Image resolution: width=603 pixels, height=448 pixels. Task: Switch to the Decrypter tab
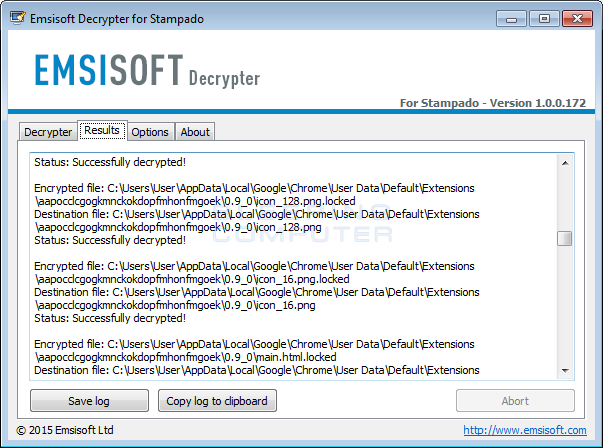point(48,132)
